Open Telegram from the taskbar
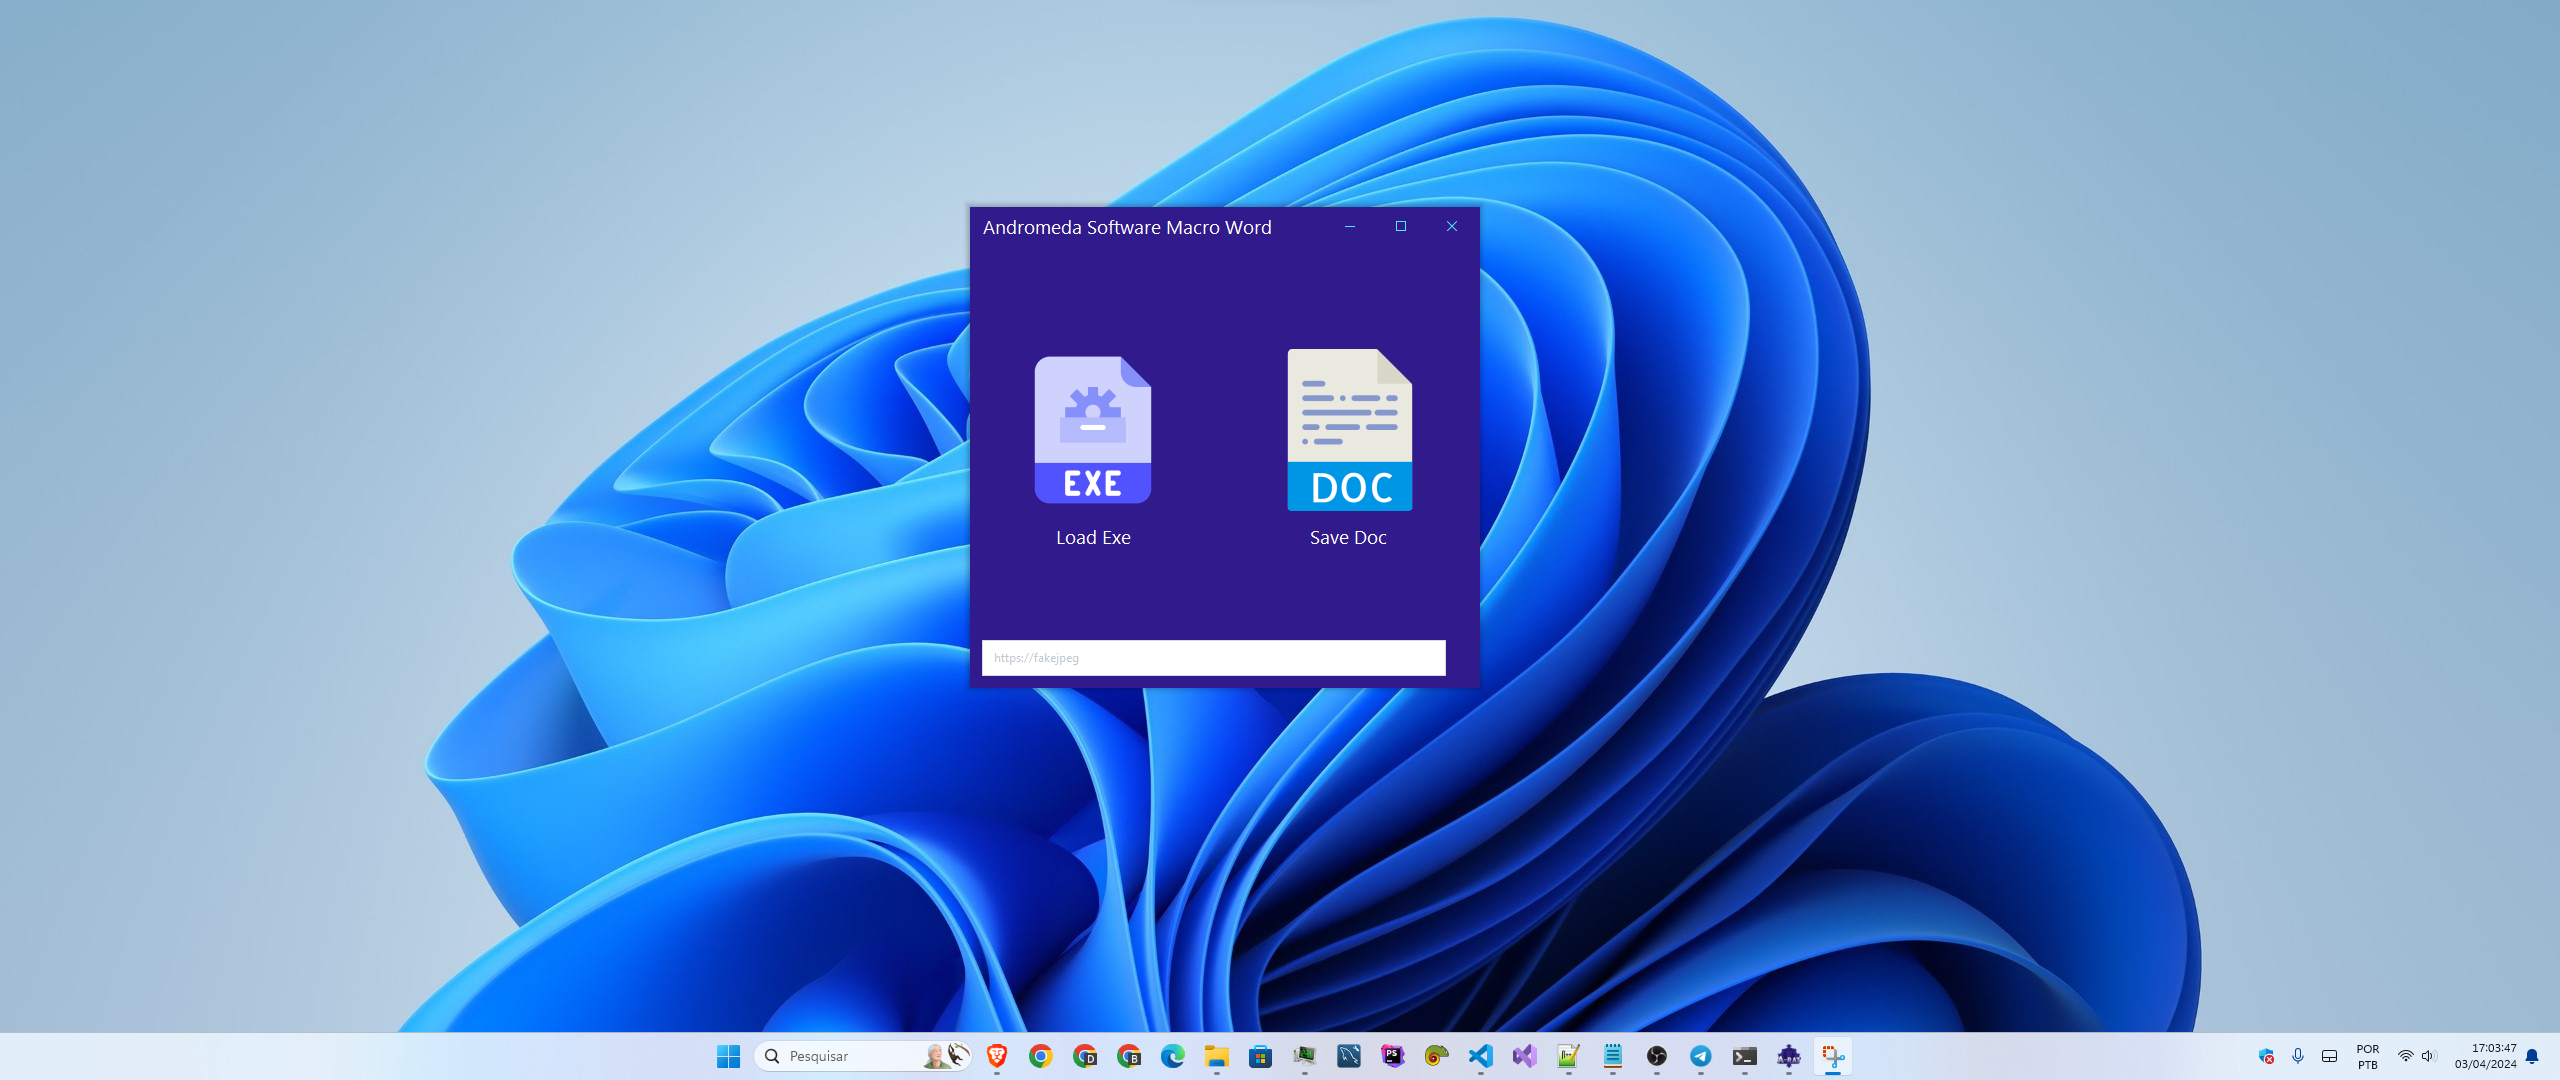Image resolution: width=2560 pixels, height=1080 pixels. tap(1702, 1055)
